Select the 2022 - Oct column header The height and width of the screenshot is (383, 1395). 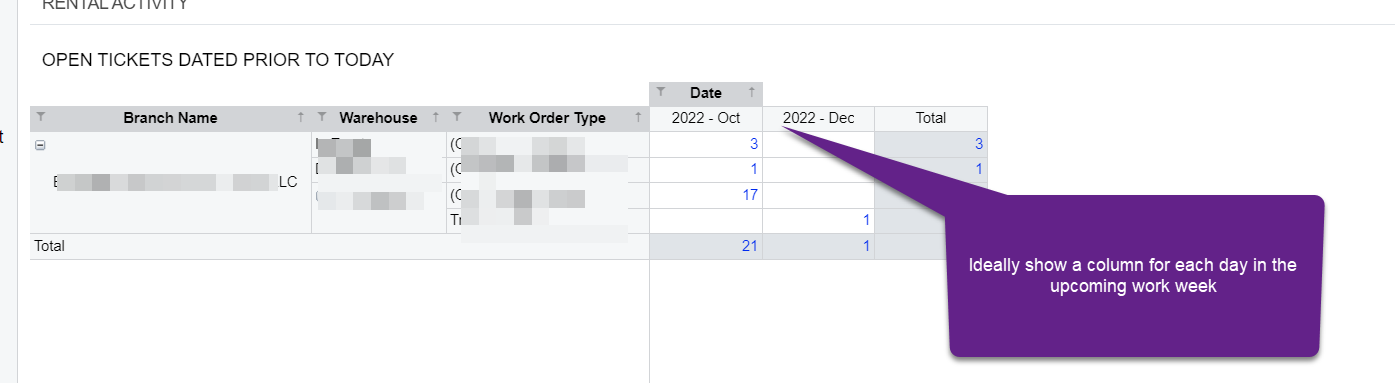click(x=706, y=118)
